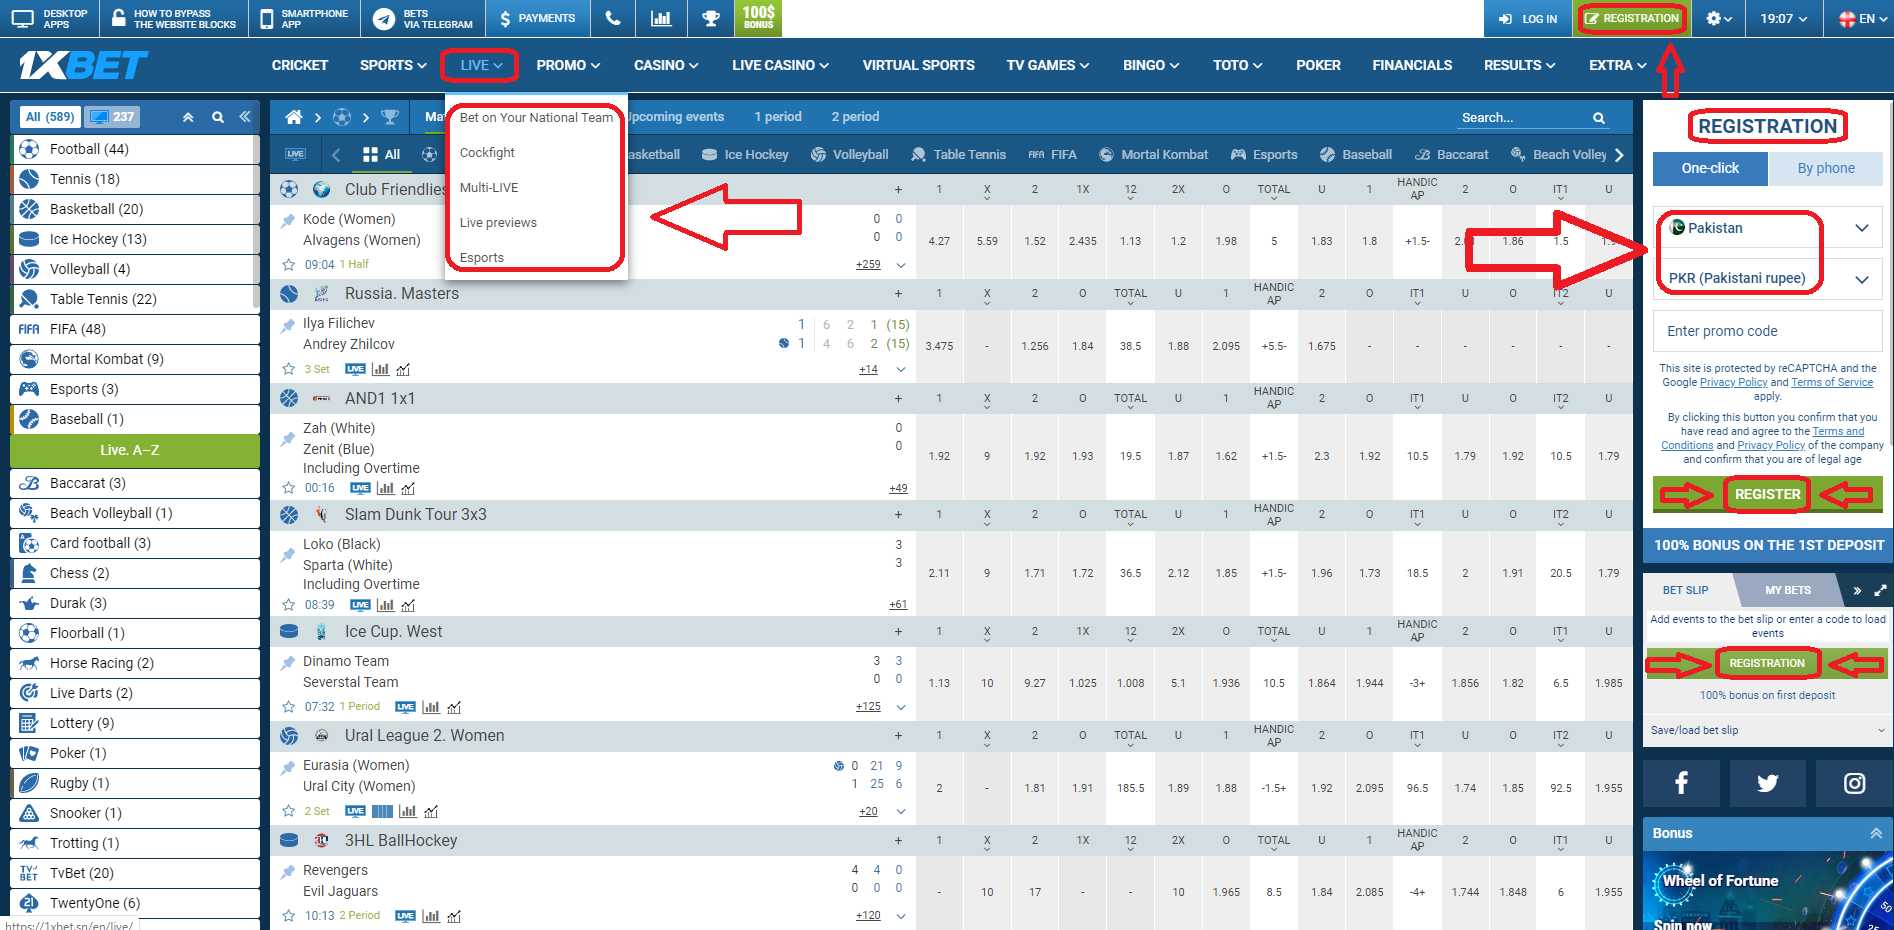Screen dimensions: 1894x930
Task: Switch to By phone registration tab
Action: (x=1825, y=168)
